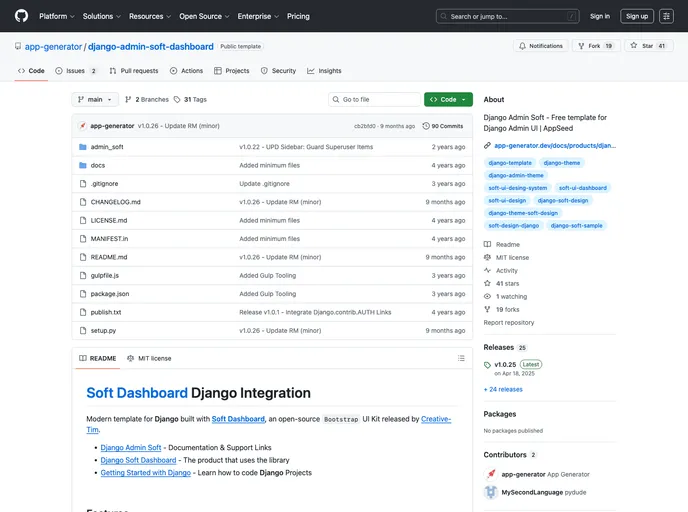Image resolution: width=688 pixels, height=512 pixels.
Task: Open the README.md file
Action: click(109, 258)
